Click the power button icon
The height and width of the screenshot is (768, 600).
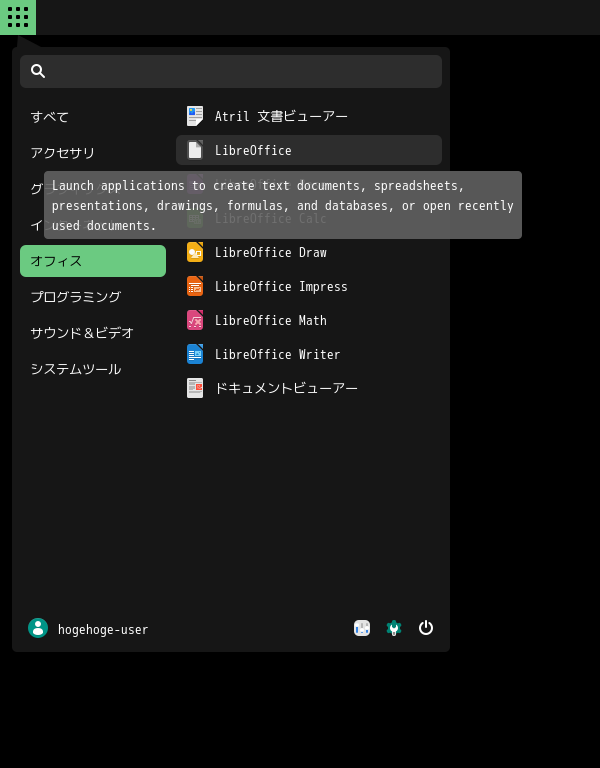pos(426,627)
